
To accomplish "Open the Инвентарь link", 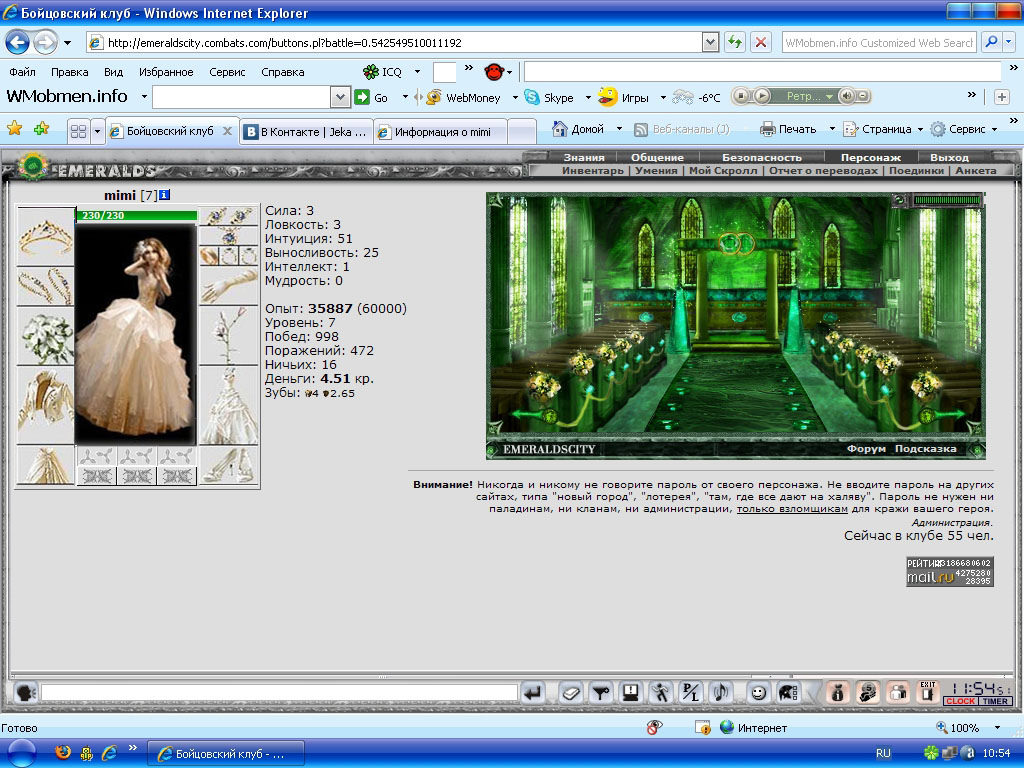I will point(593,170).
